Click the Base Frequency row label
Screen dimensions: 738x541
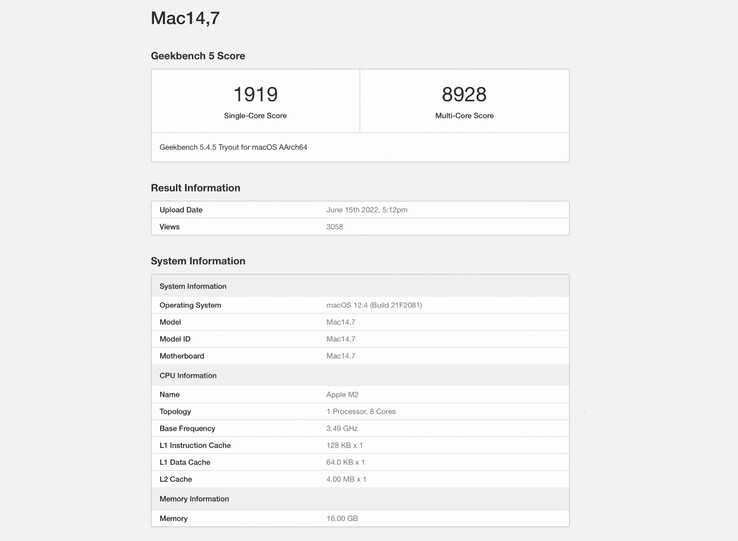point(187,428)
